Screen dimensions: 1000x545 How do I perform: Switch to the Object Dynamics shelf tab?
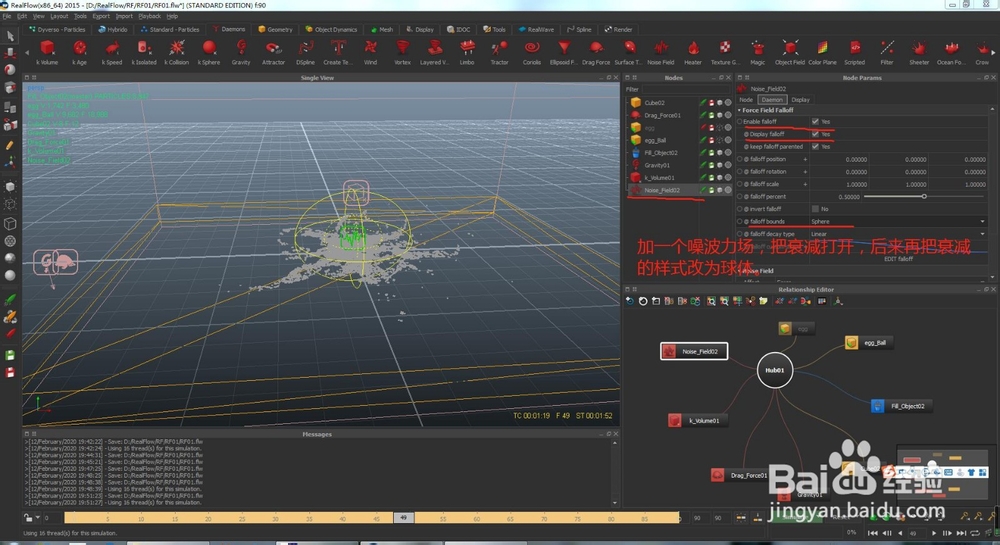click(331, 29)
